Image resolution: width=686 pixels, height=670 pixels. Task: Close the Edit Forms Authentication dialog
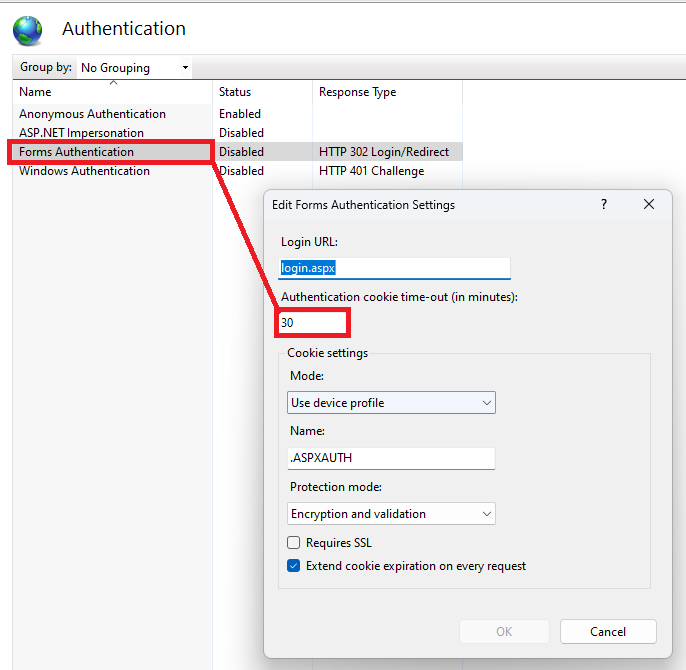point(649,204)
